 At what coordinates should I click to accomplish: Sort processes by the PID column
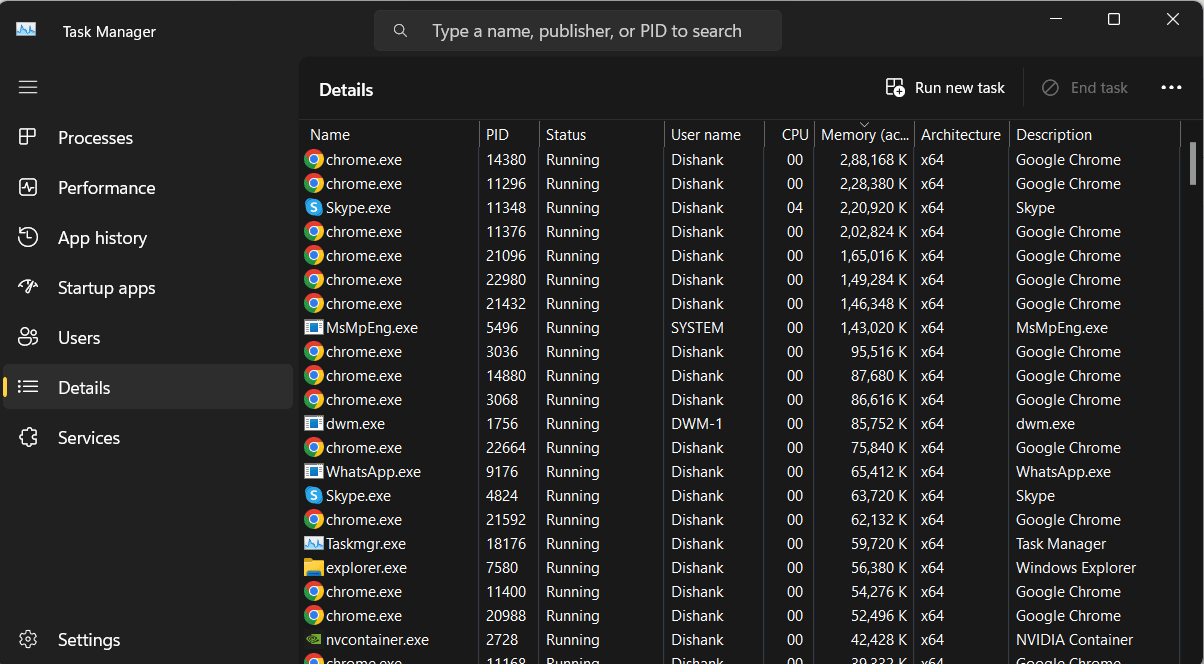point(497,135)
